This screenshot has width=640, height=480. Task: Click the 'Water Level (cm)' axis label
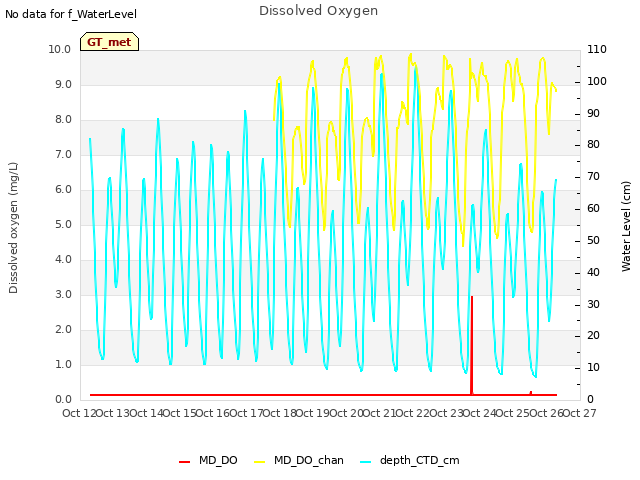point(626,226)
